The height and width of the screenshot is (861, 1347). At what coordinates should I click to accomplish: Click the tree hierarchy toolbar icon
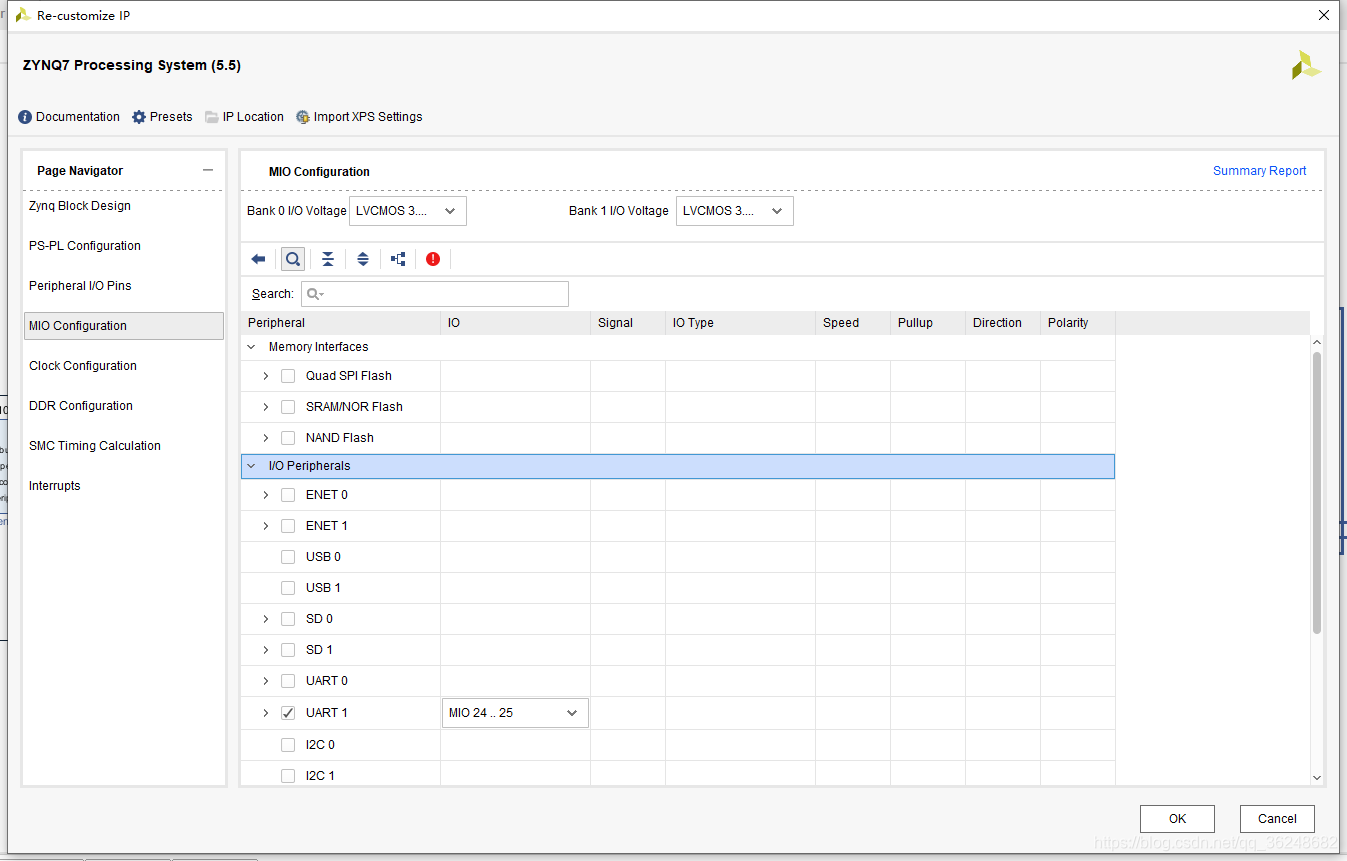point(398,259)
